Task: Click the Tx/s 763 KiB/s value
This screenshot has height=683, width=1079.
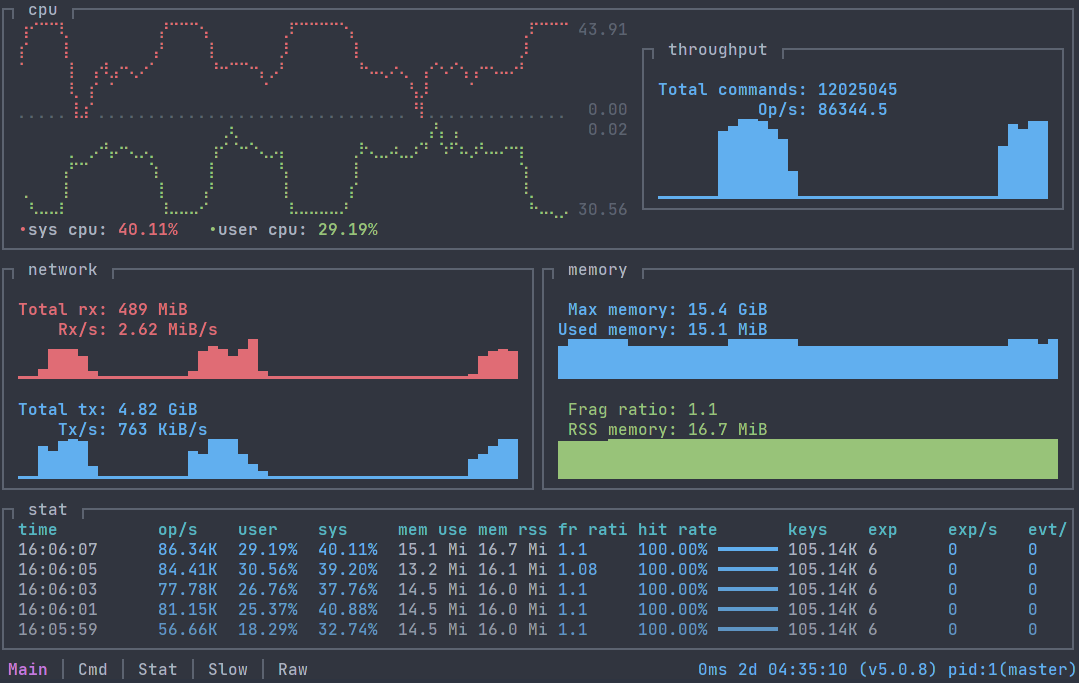Action: [x=162, y=429]
